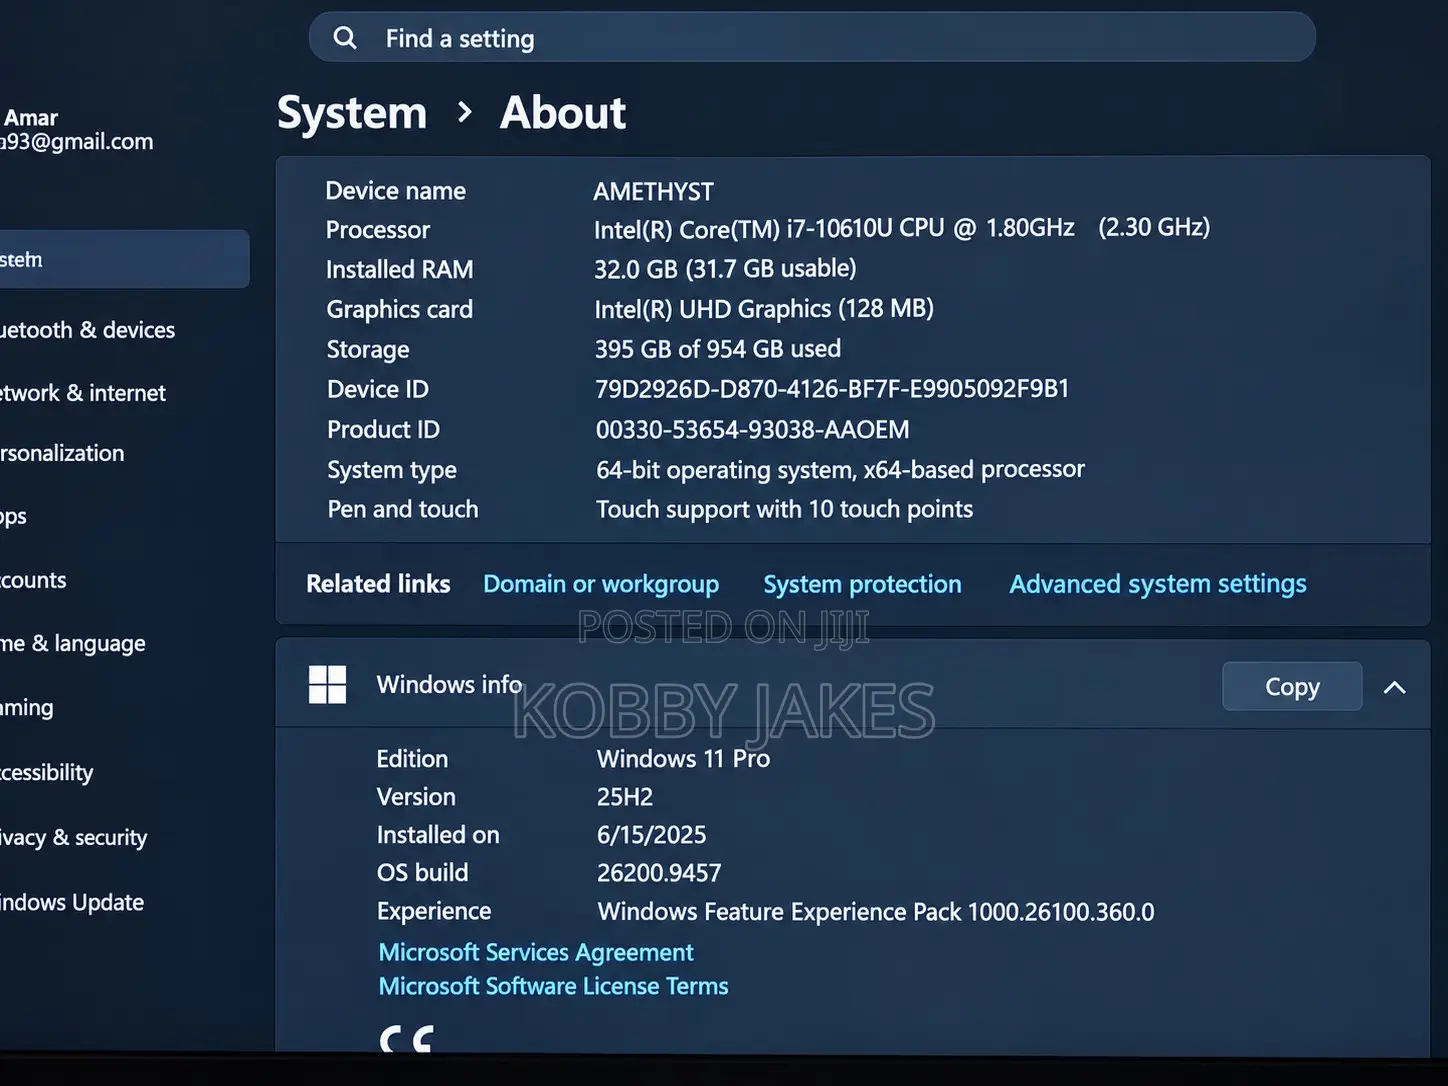
Task: Click the Experience label
Action: 434,912
